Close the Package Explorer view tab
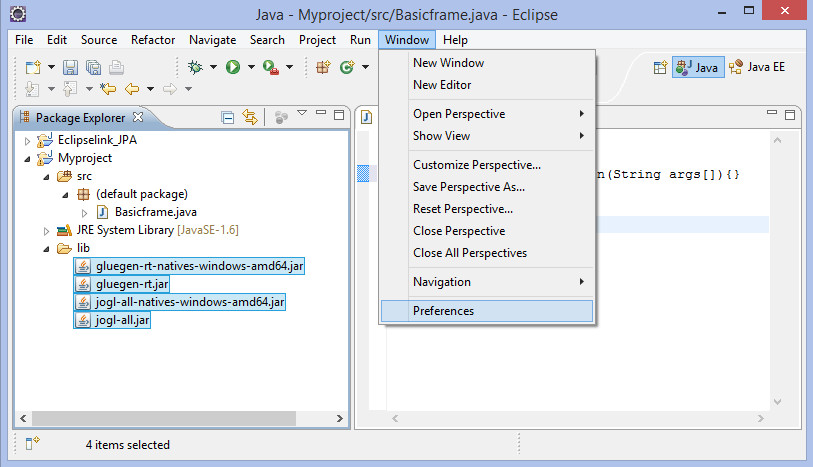 (x=138, y=117)
